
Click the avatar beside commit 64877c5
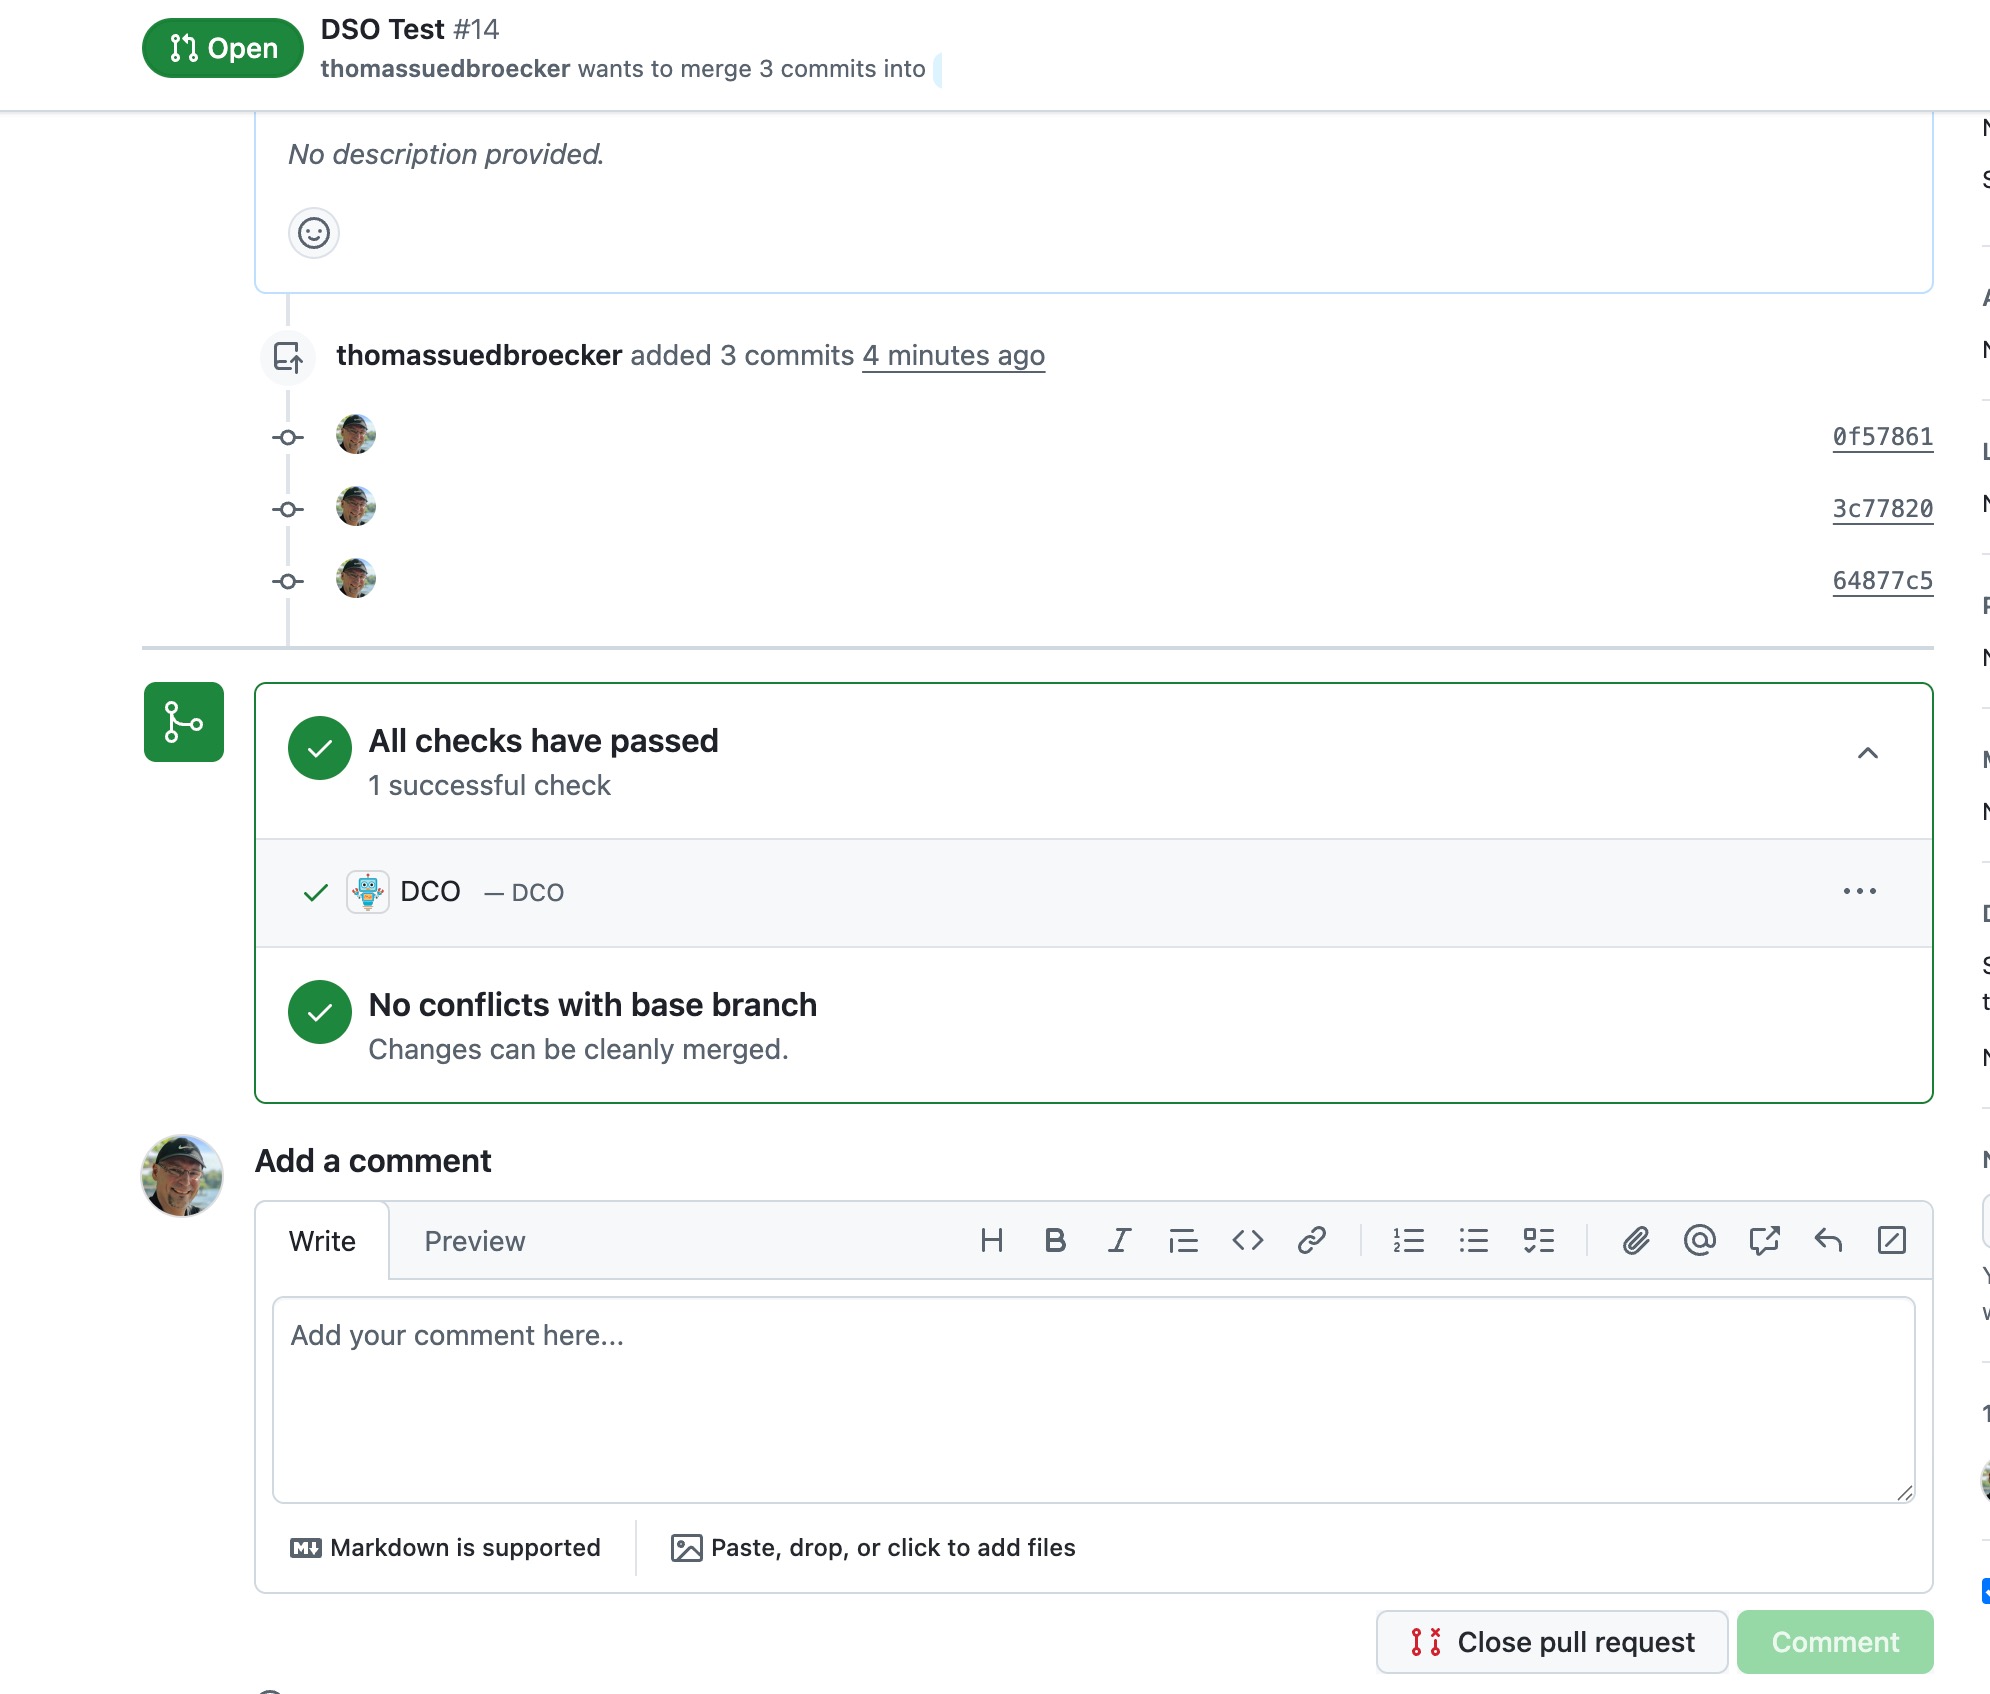tap(356, 578)
